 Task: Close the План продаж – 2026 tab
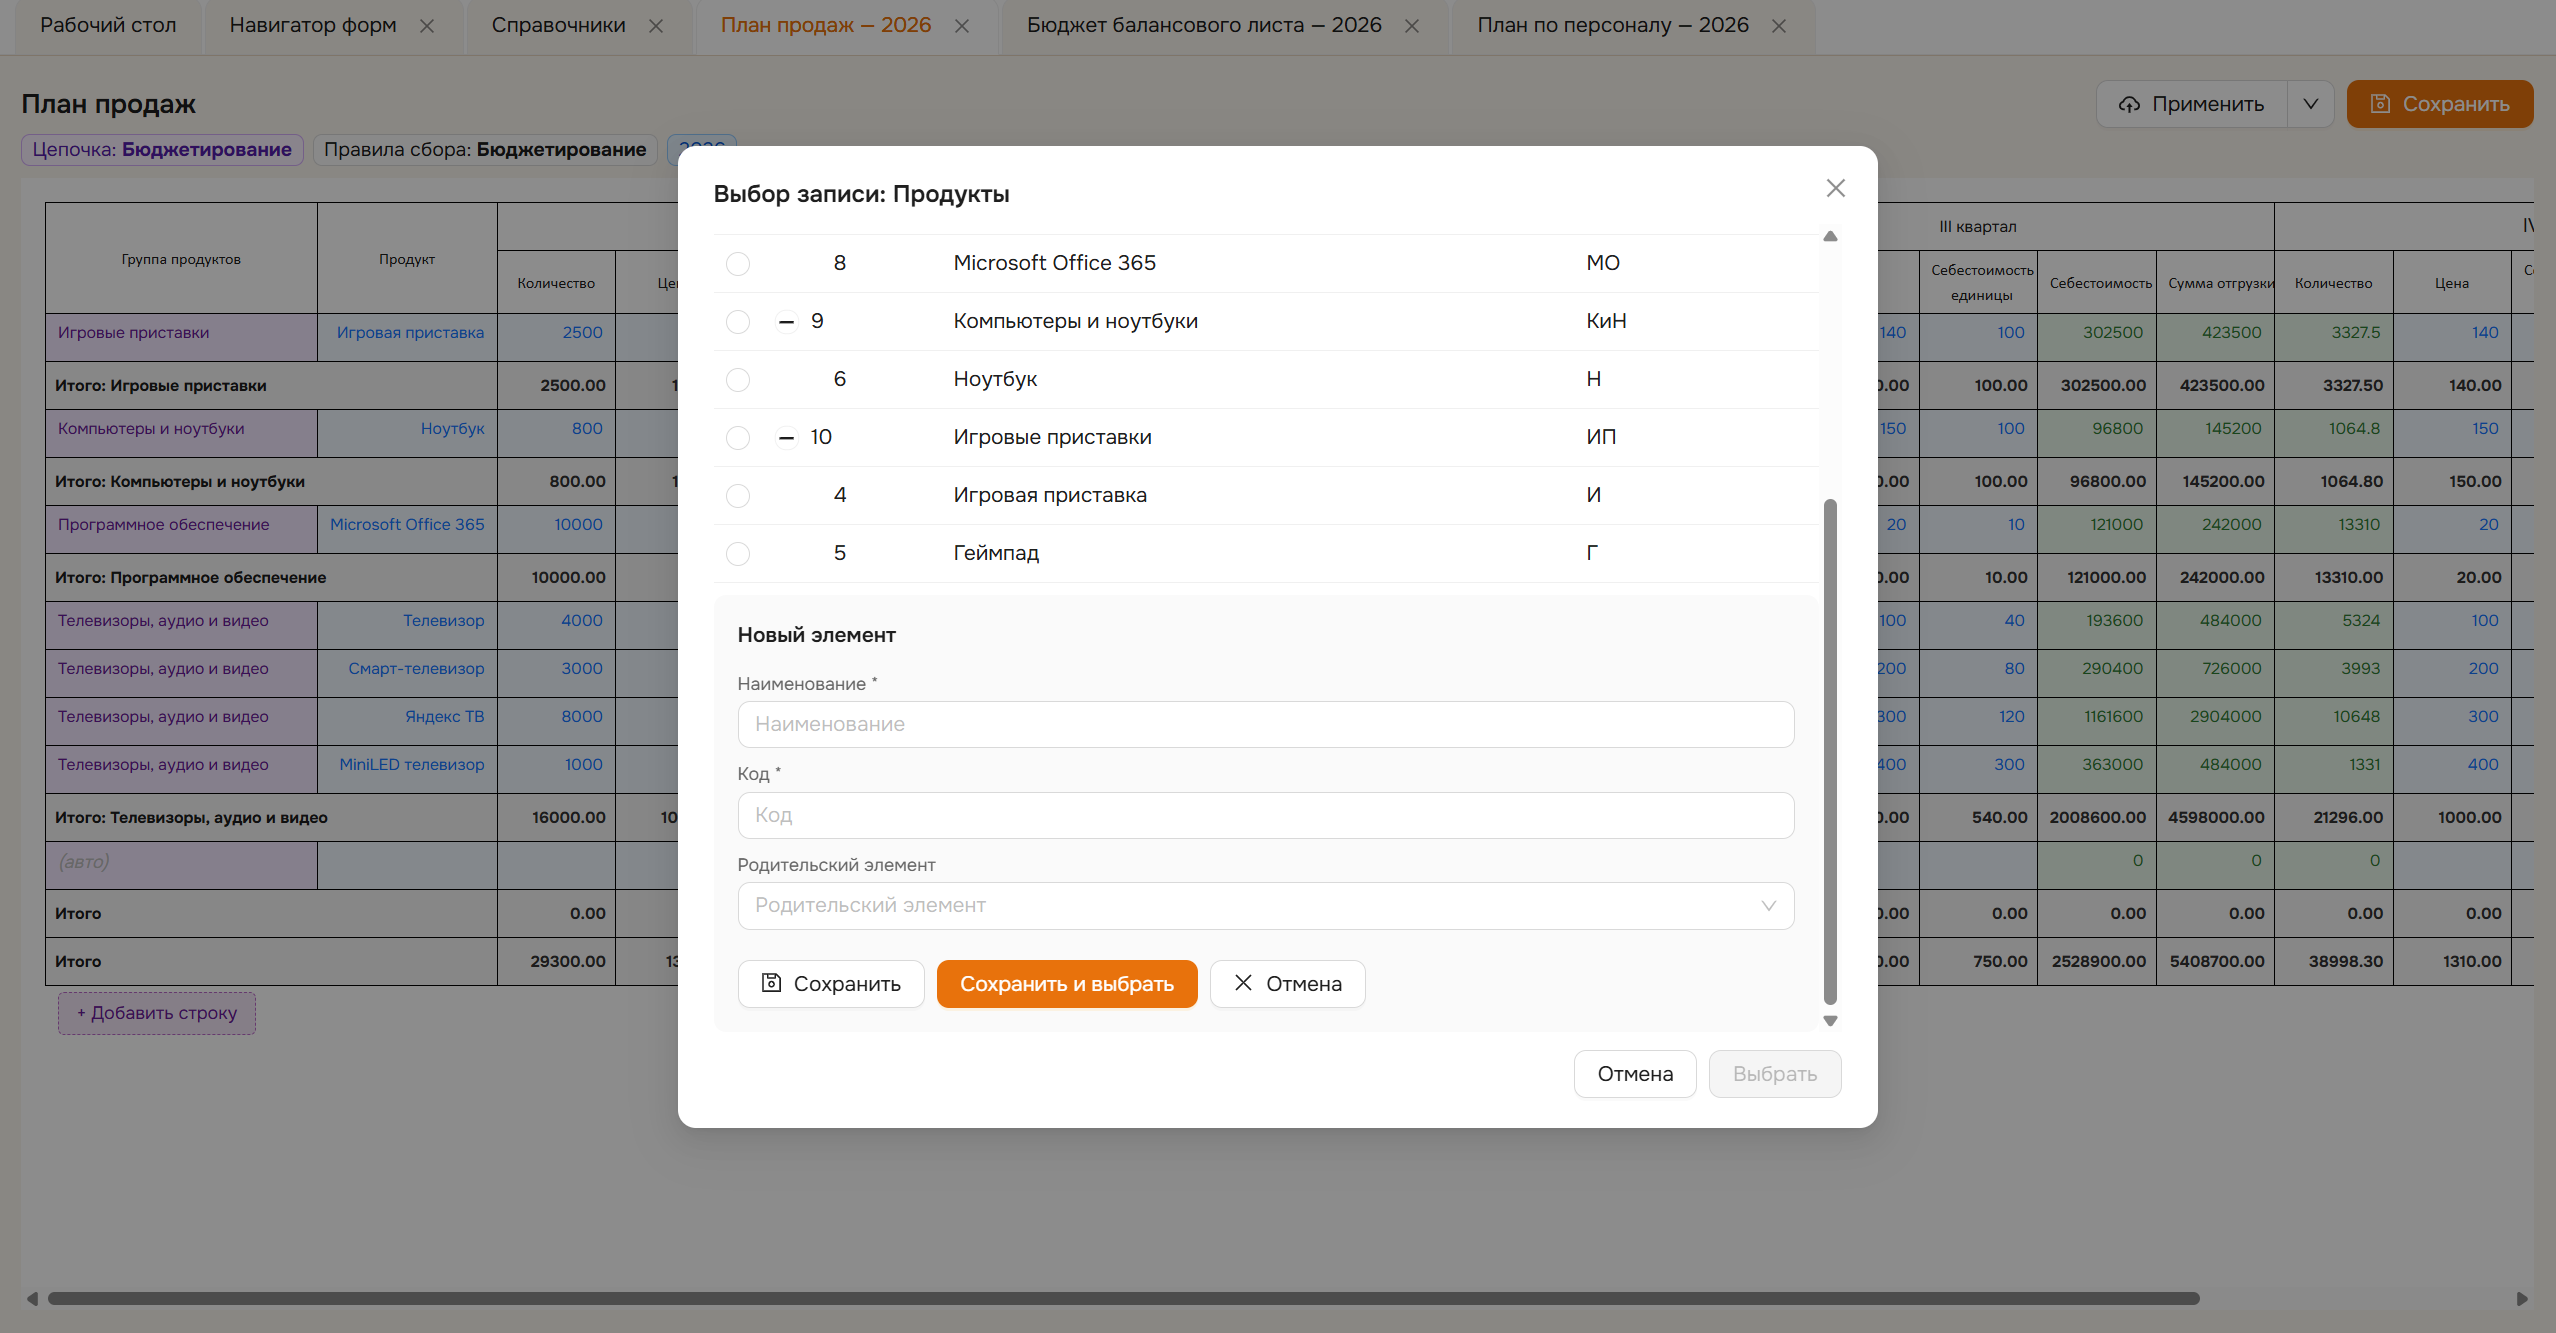[x=962, y=26]
